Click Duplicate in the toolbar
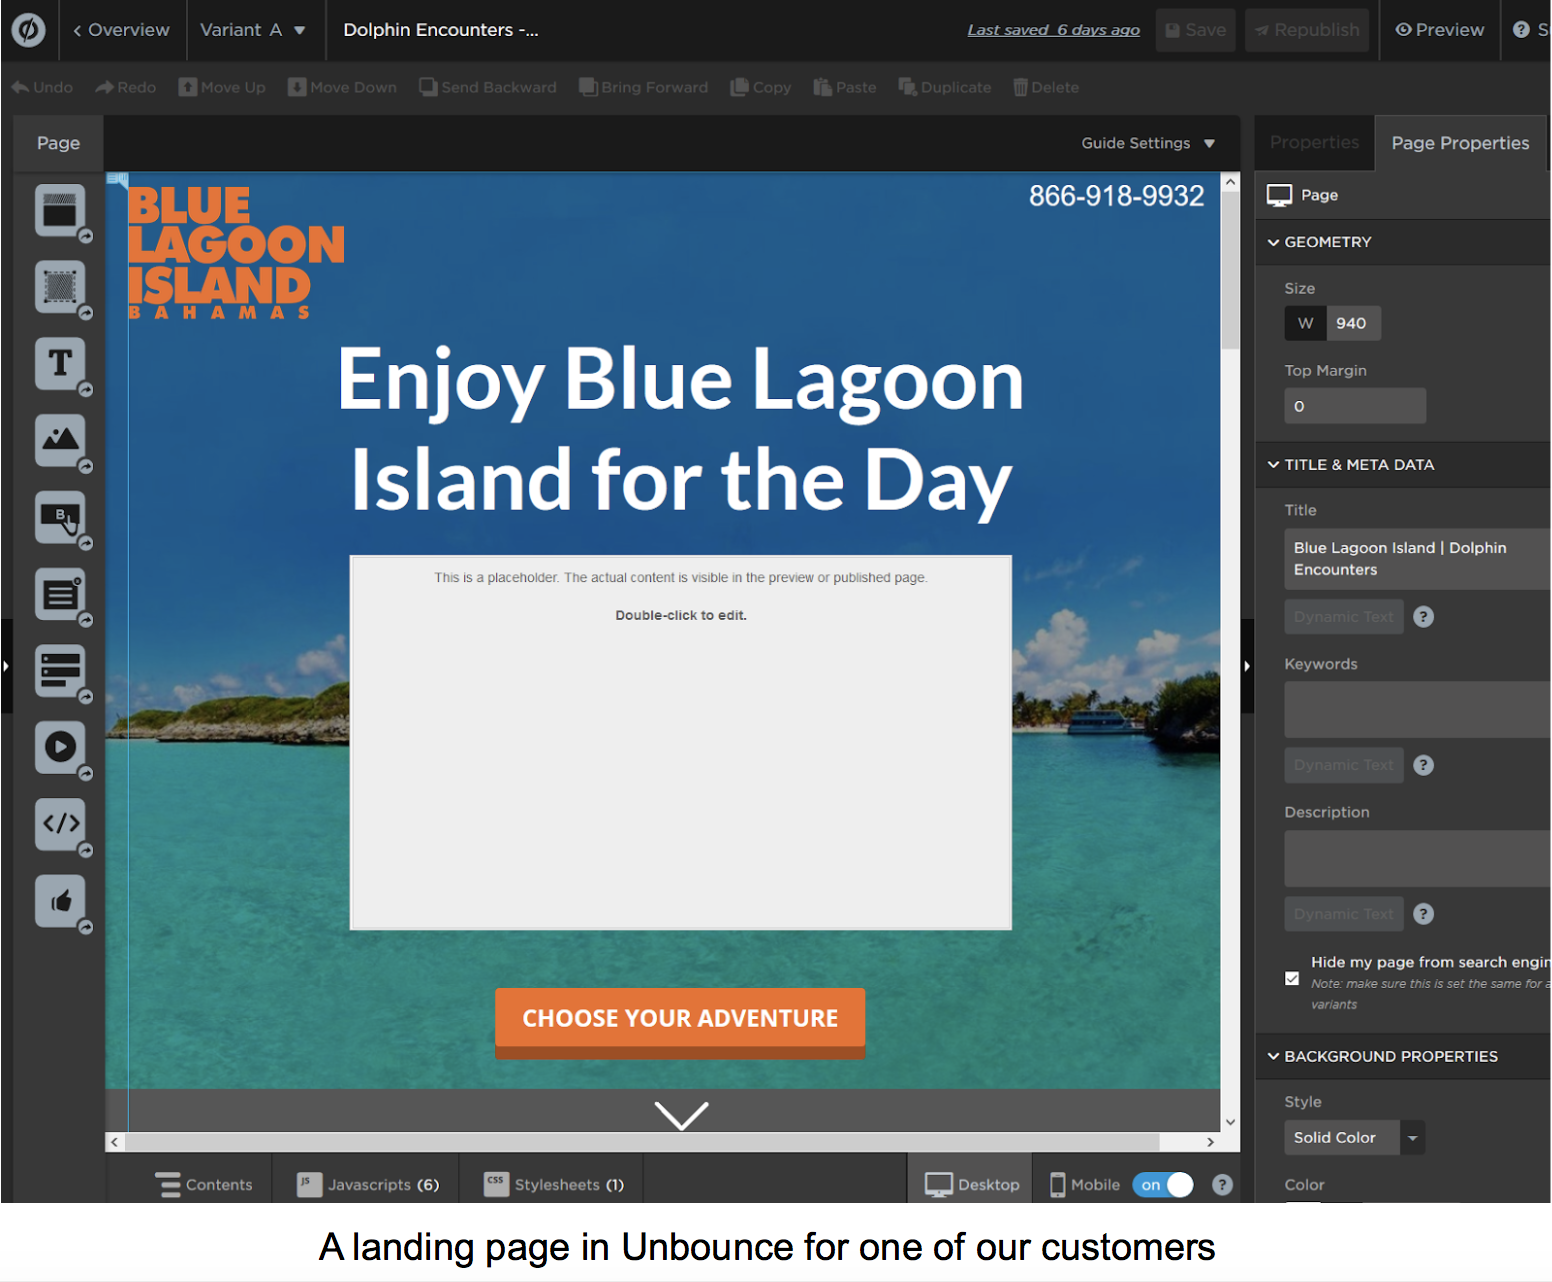Screen dimensions: 1552x1282 click(945, 87)
